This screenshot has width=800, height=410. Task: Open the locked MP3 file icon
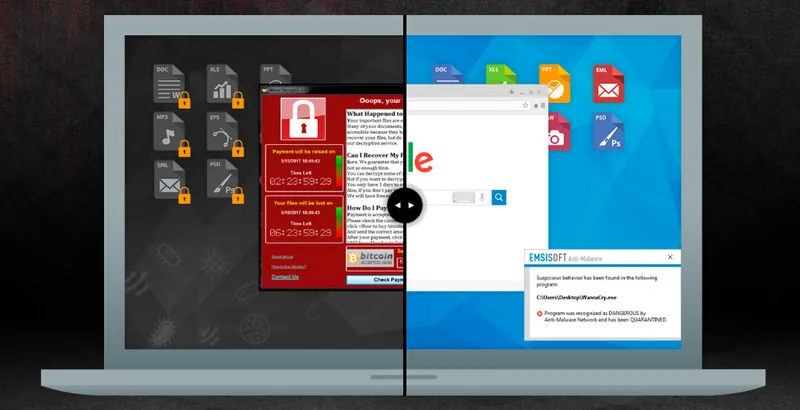[170, 133]
